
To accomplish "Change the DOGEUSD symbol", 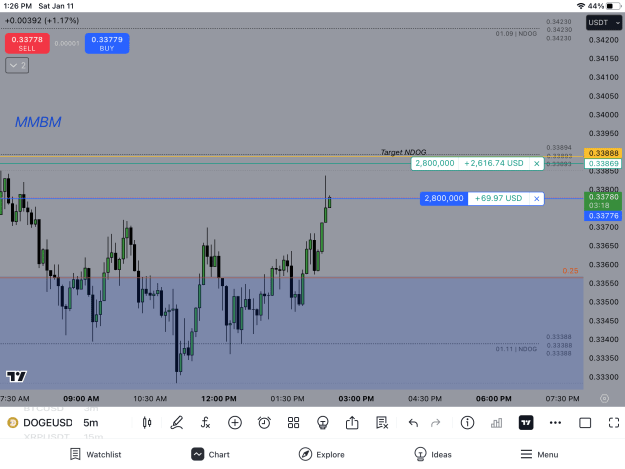I will click(48, 423).
